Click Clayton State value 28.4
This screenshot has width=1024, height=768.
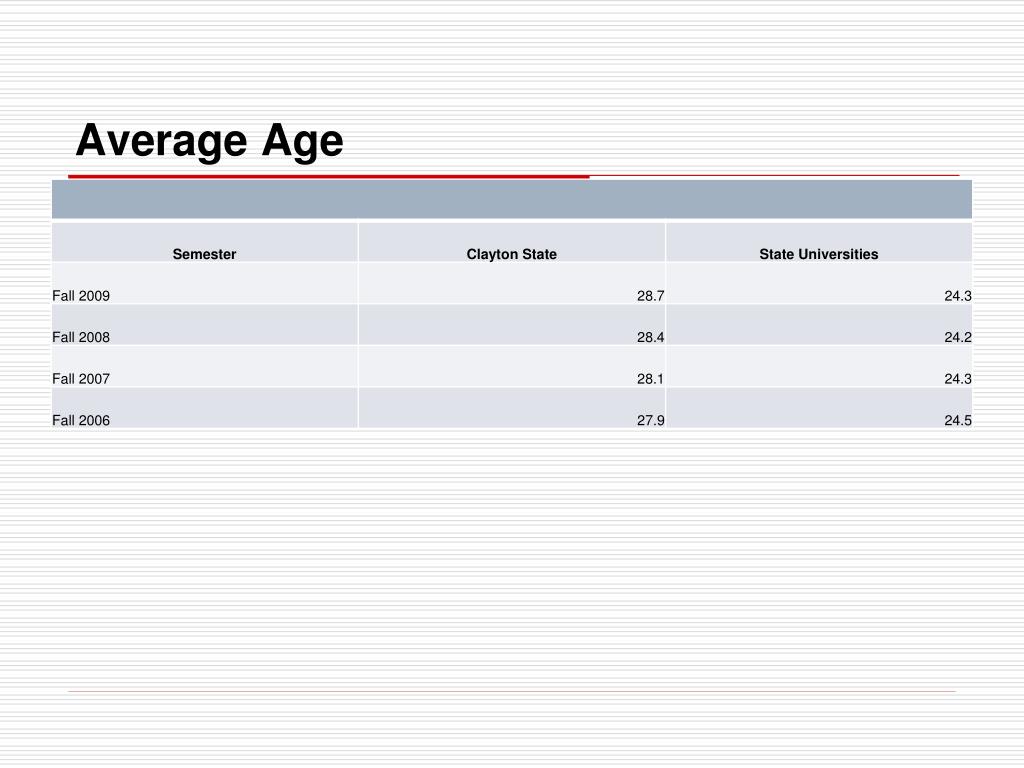(x=650, y=338)
